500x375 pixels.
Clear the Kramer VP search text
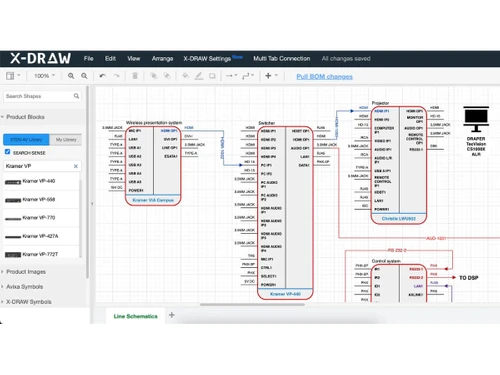tap(76, 166)
